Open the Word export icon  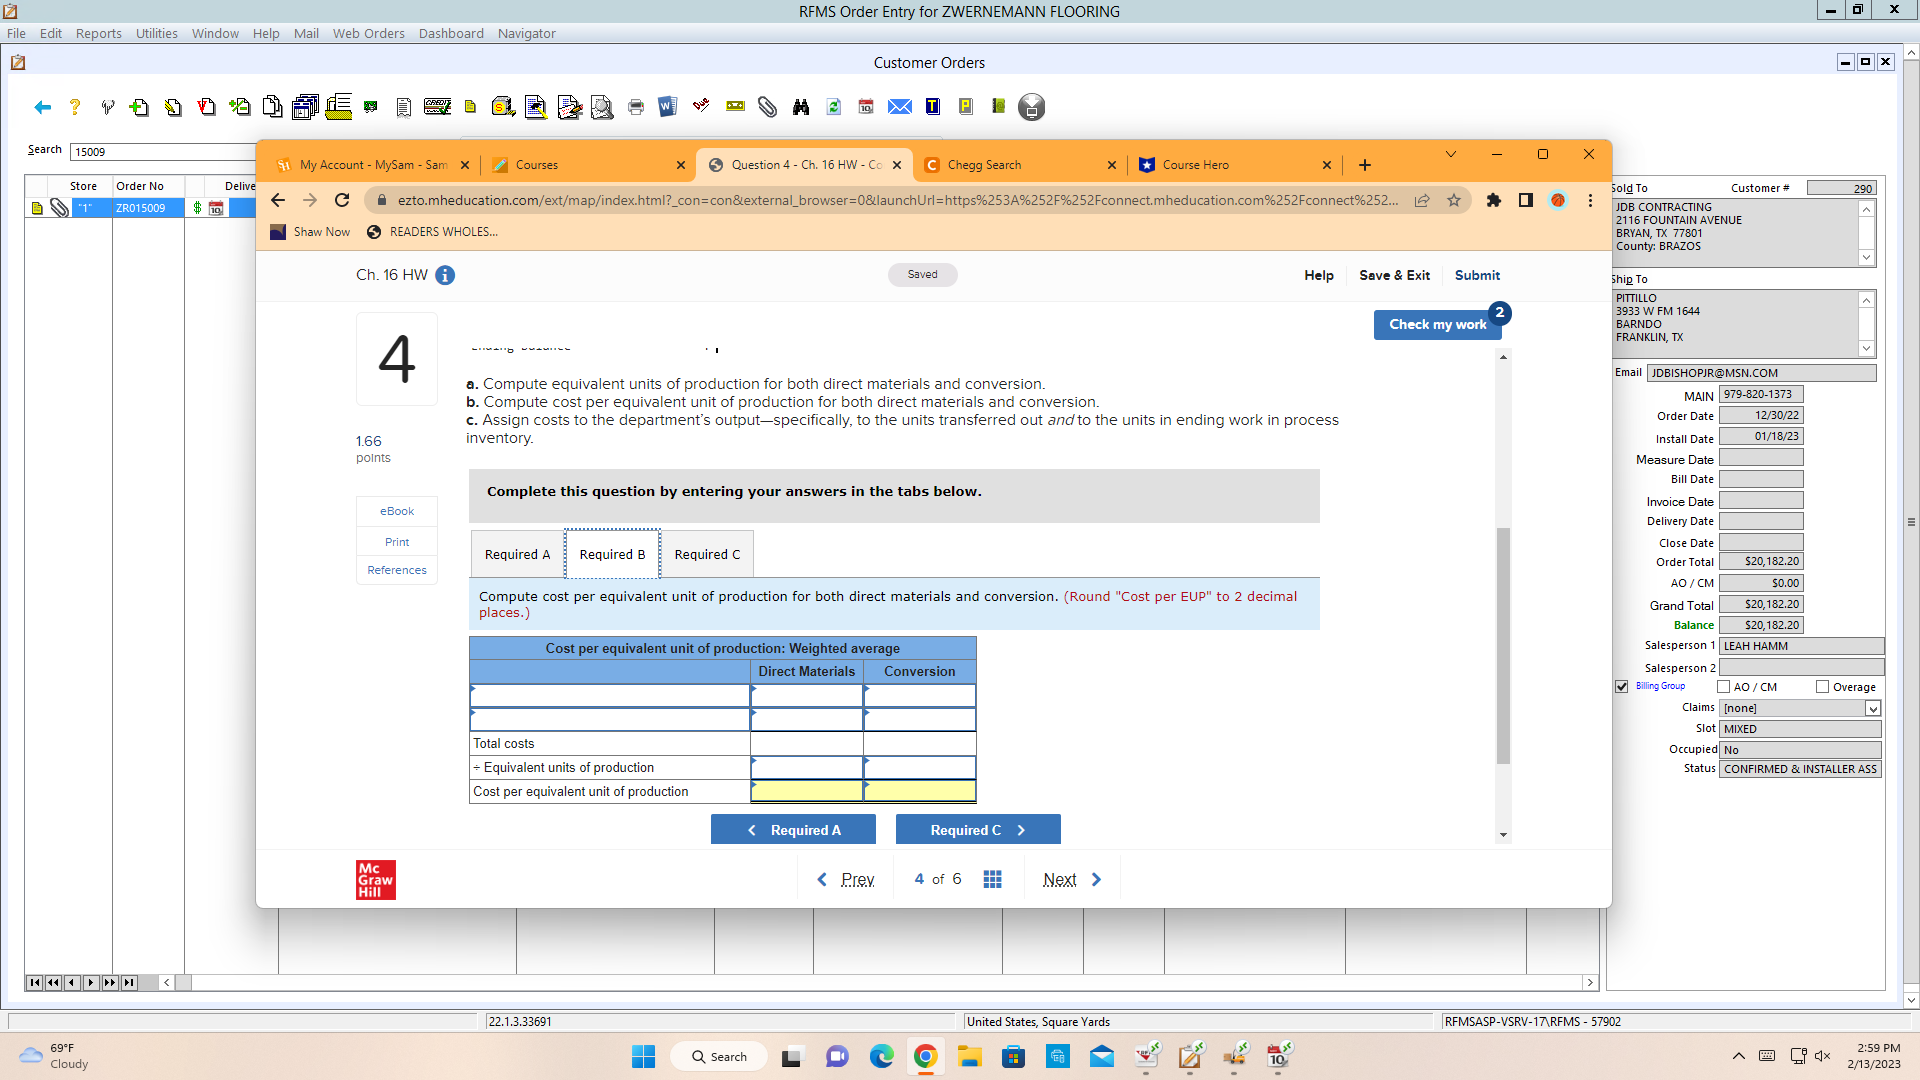[x=667, y=107]
